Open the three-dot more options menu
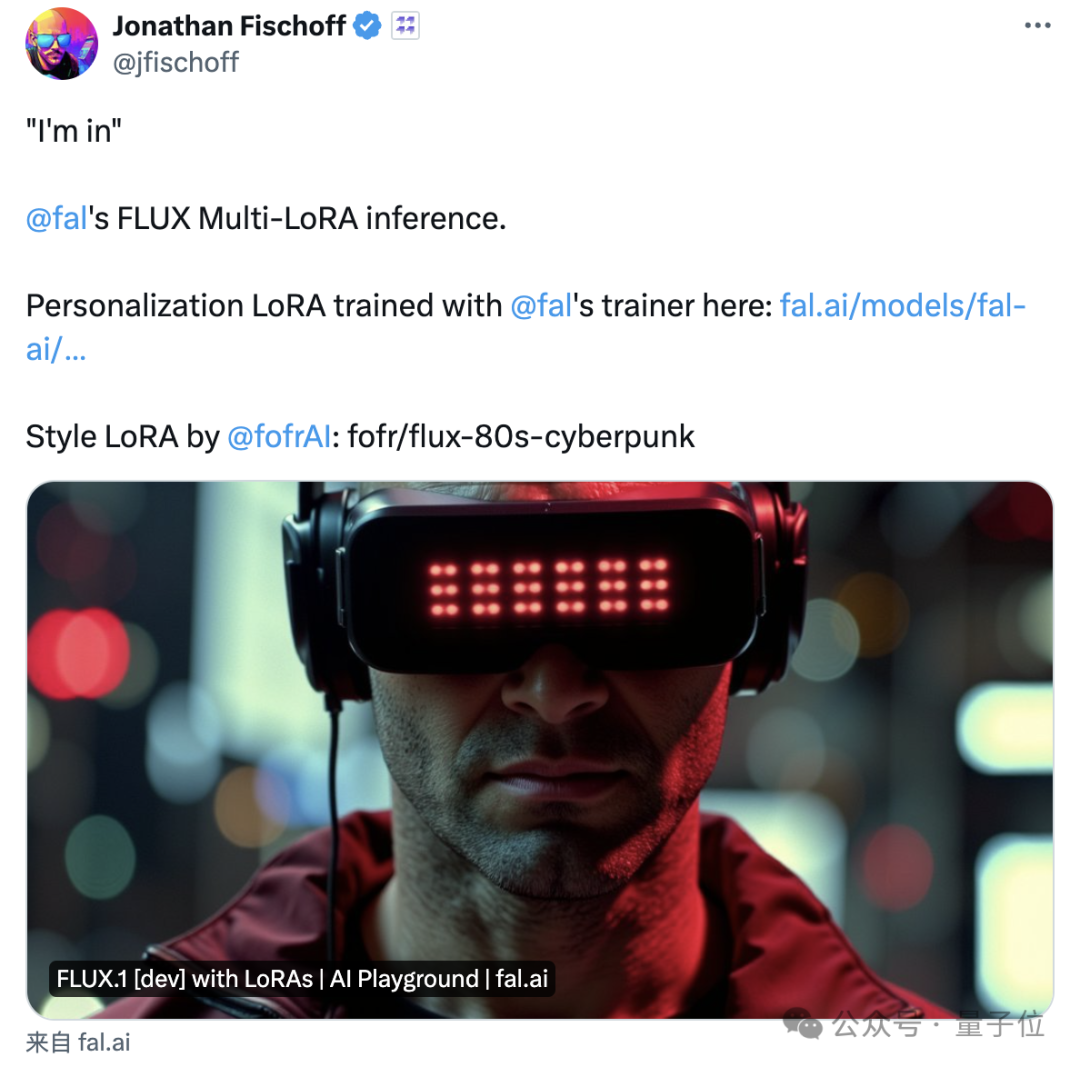 1037,25
